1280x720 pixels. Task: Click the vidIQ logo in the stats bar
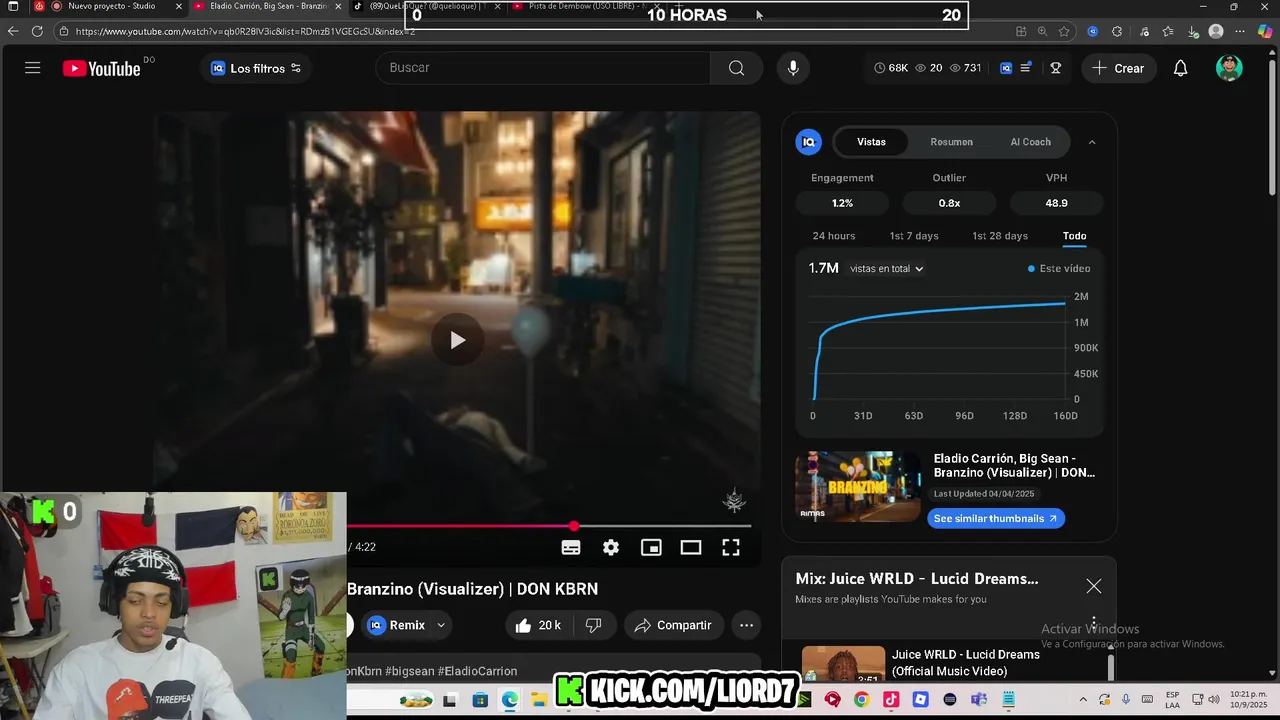click(1006, 68)
